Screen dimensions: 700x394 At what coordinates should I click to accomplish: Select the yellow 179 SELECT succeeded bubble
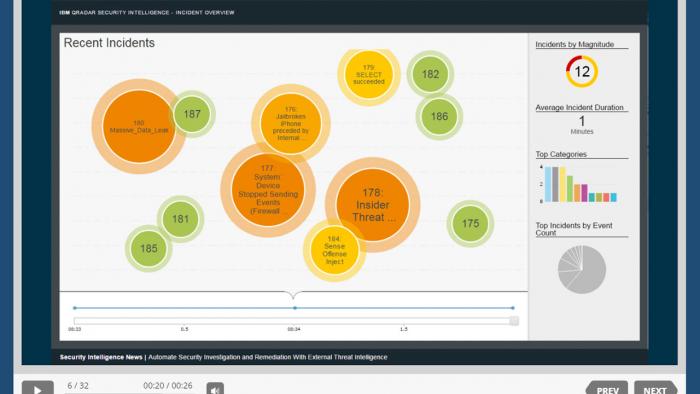pos(369,75)
